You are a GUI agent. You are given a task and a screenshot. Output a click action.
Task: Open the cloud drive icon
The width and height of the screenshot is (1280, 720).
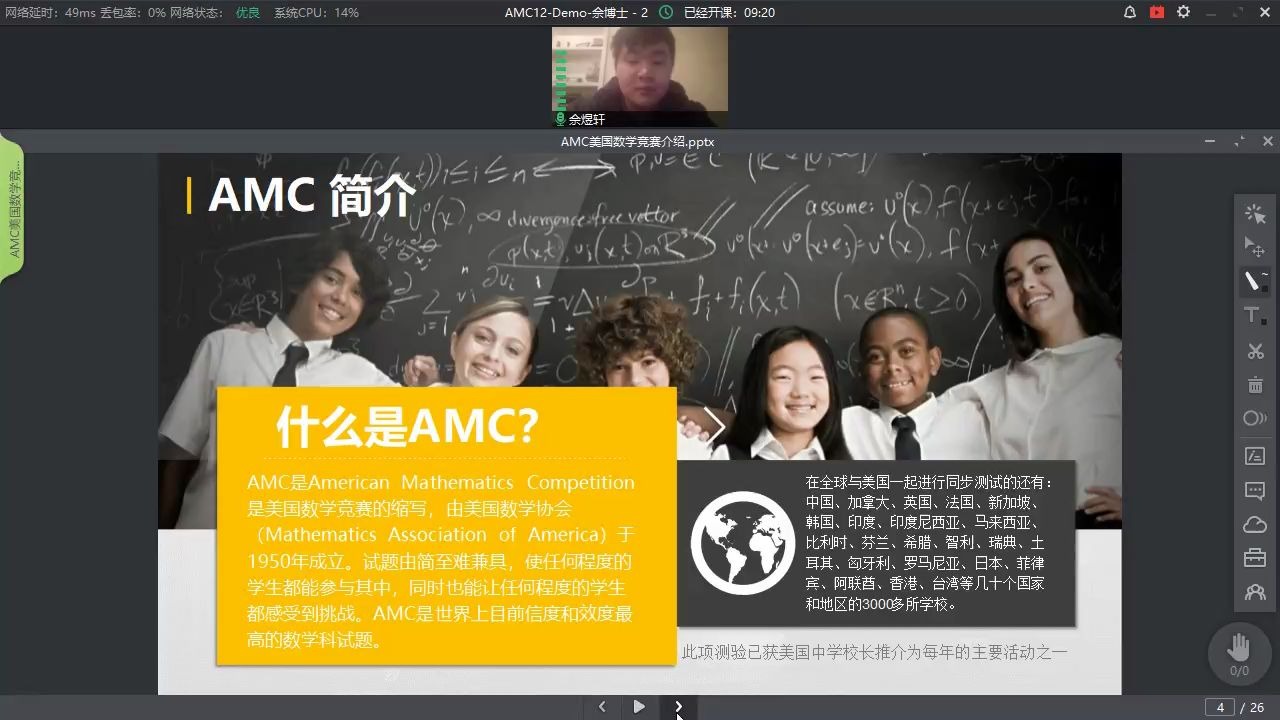(x=1254, y=525)
